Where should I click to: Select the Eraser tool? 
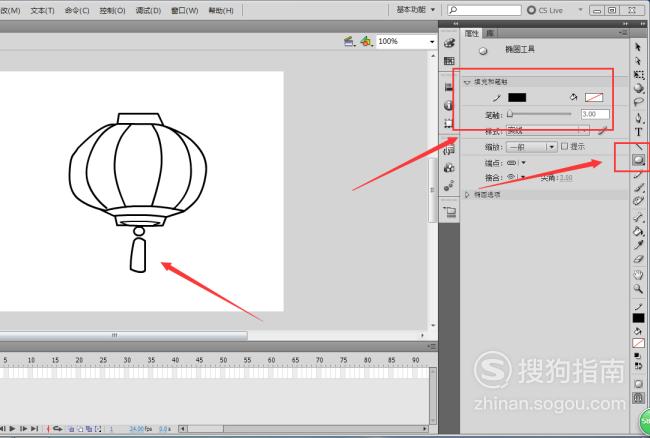[x=638, y=259]
